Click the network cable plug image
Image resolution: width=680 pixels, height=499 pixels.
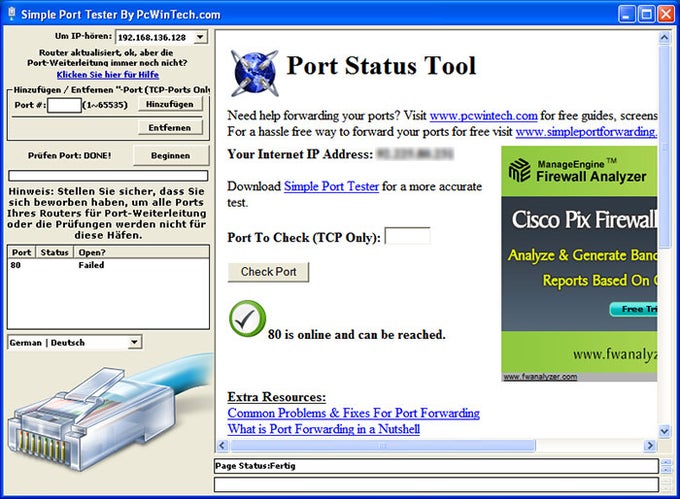pyautogui.click(x=108, y=412)
